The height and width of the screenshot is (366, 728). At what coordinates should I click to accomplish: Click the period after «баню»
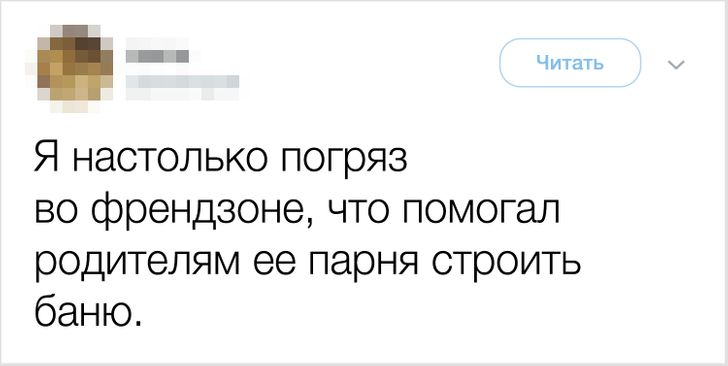[135, 321]
